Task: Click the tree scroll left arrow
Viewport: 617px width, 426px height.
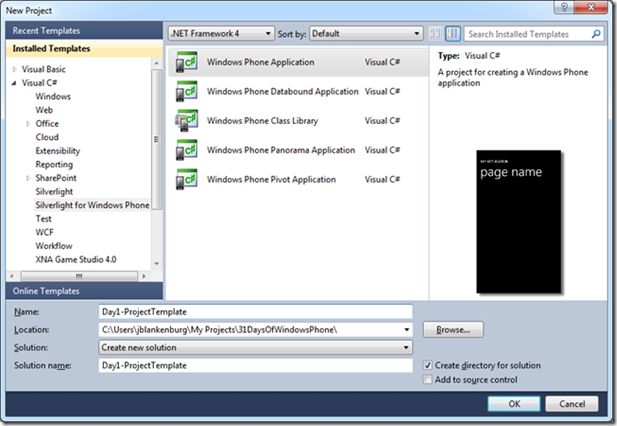Action: tap(12, 276)
